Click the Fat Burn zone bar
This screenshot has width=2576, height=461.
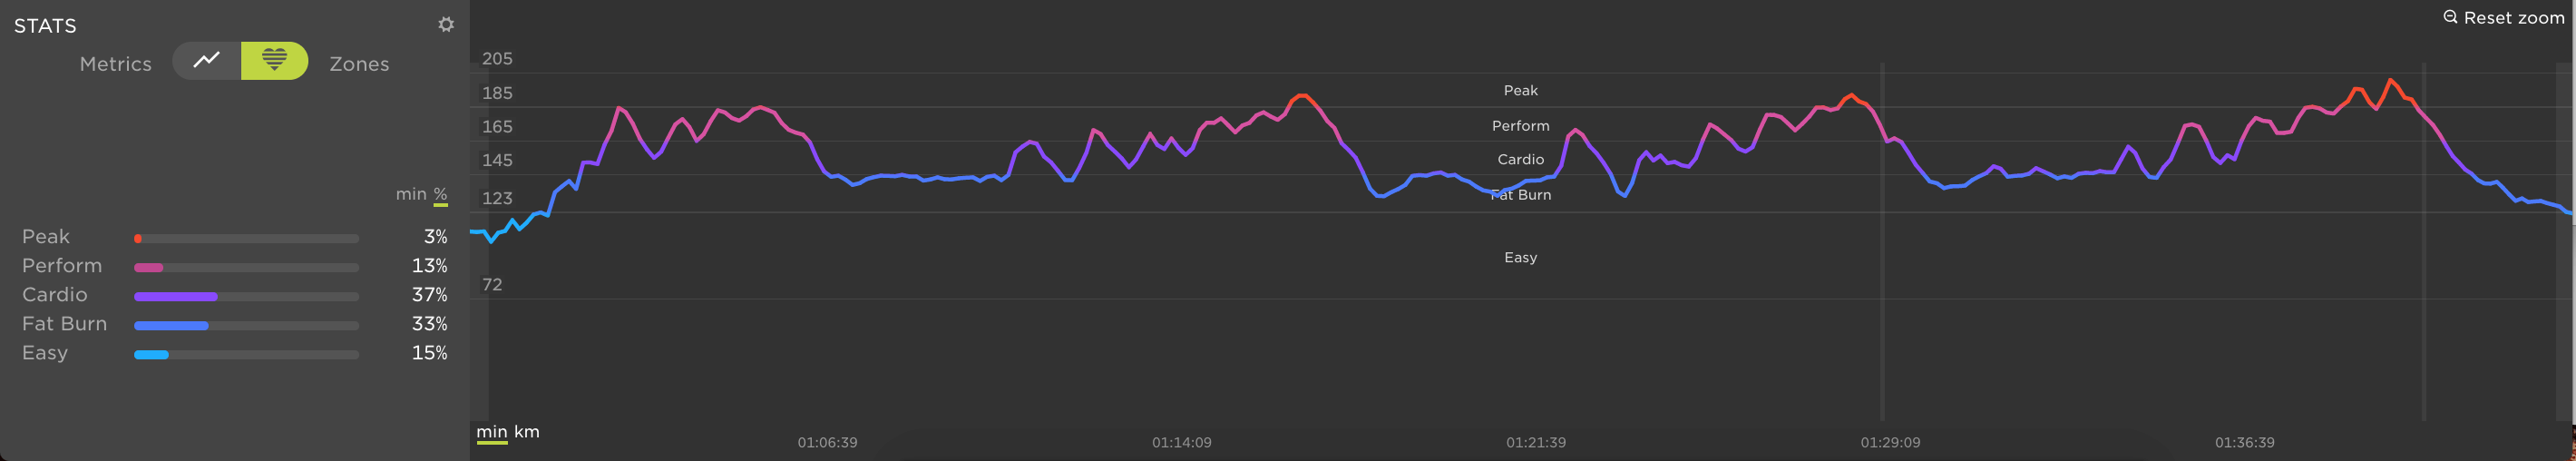pos(246,326)
